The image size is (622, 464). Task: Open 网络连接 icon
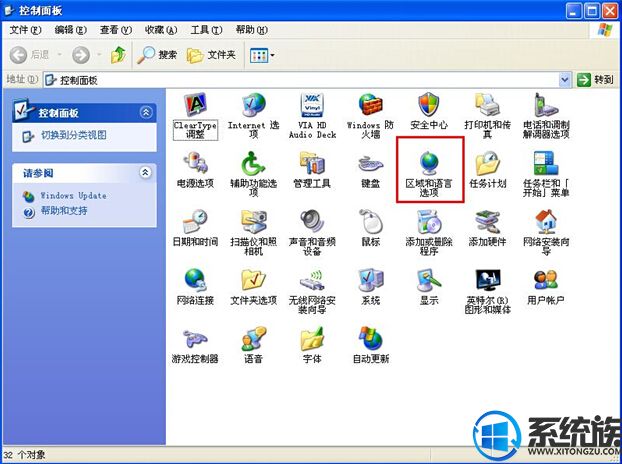[195, 280]
